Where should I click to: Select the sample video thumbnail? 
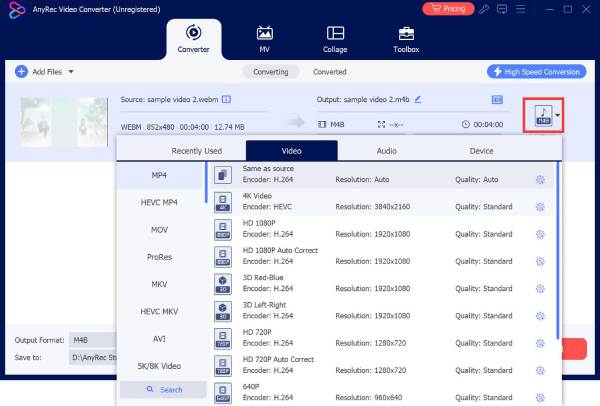64,122
